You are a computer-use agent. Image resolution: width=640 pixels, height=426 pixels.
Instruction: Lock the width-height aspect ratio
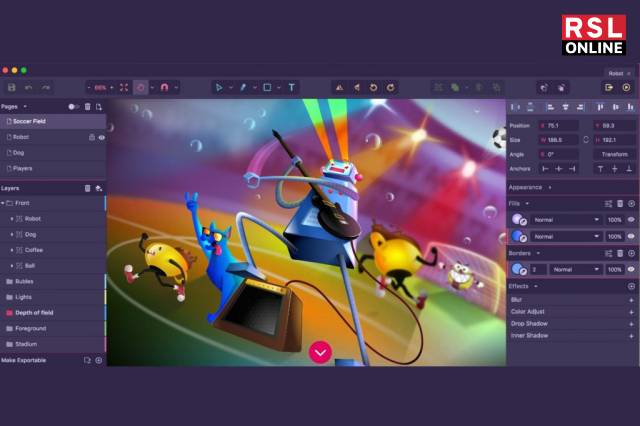pyautogui.click(x=586, y=140)
